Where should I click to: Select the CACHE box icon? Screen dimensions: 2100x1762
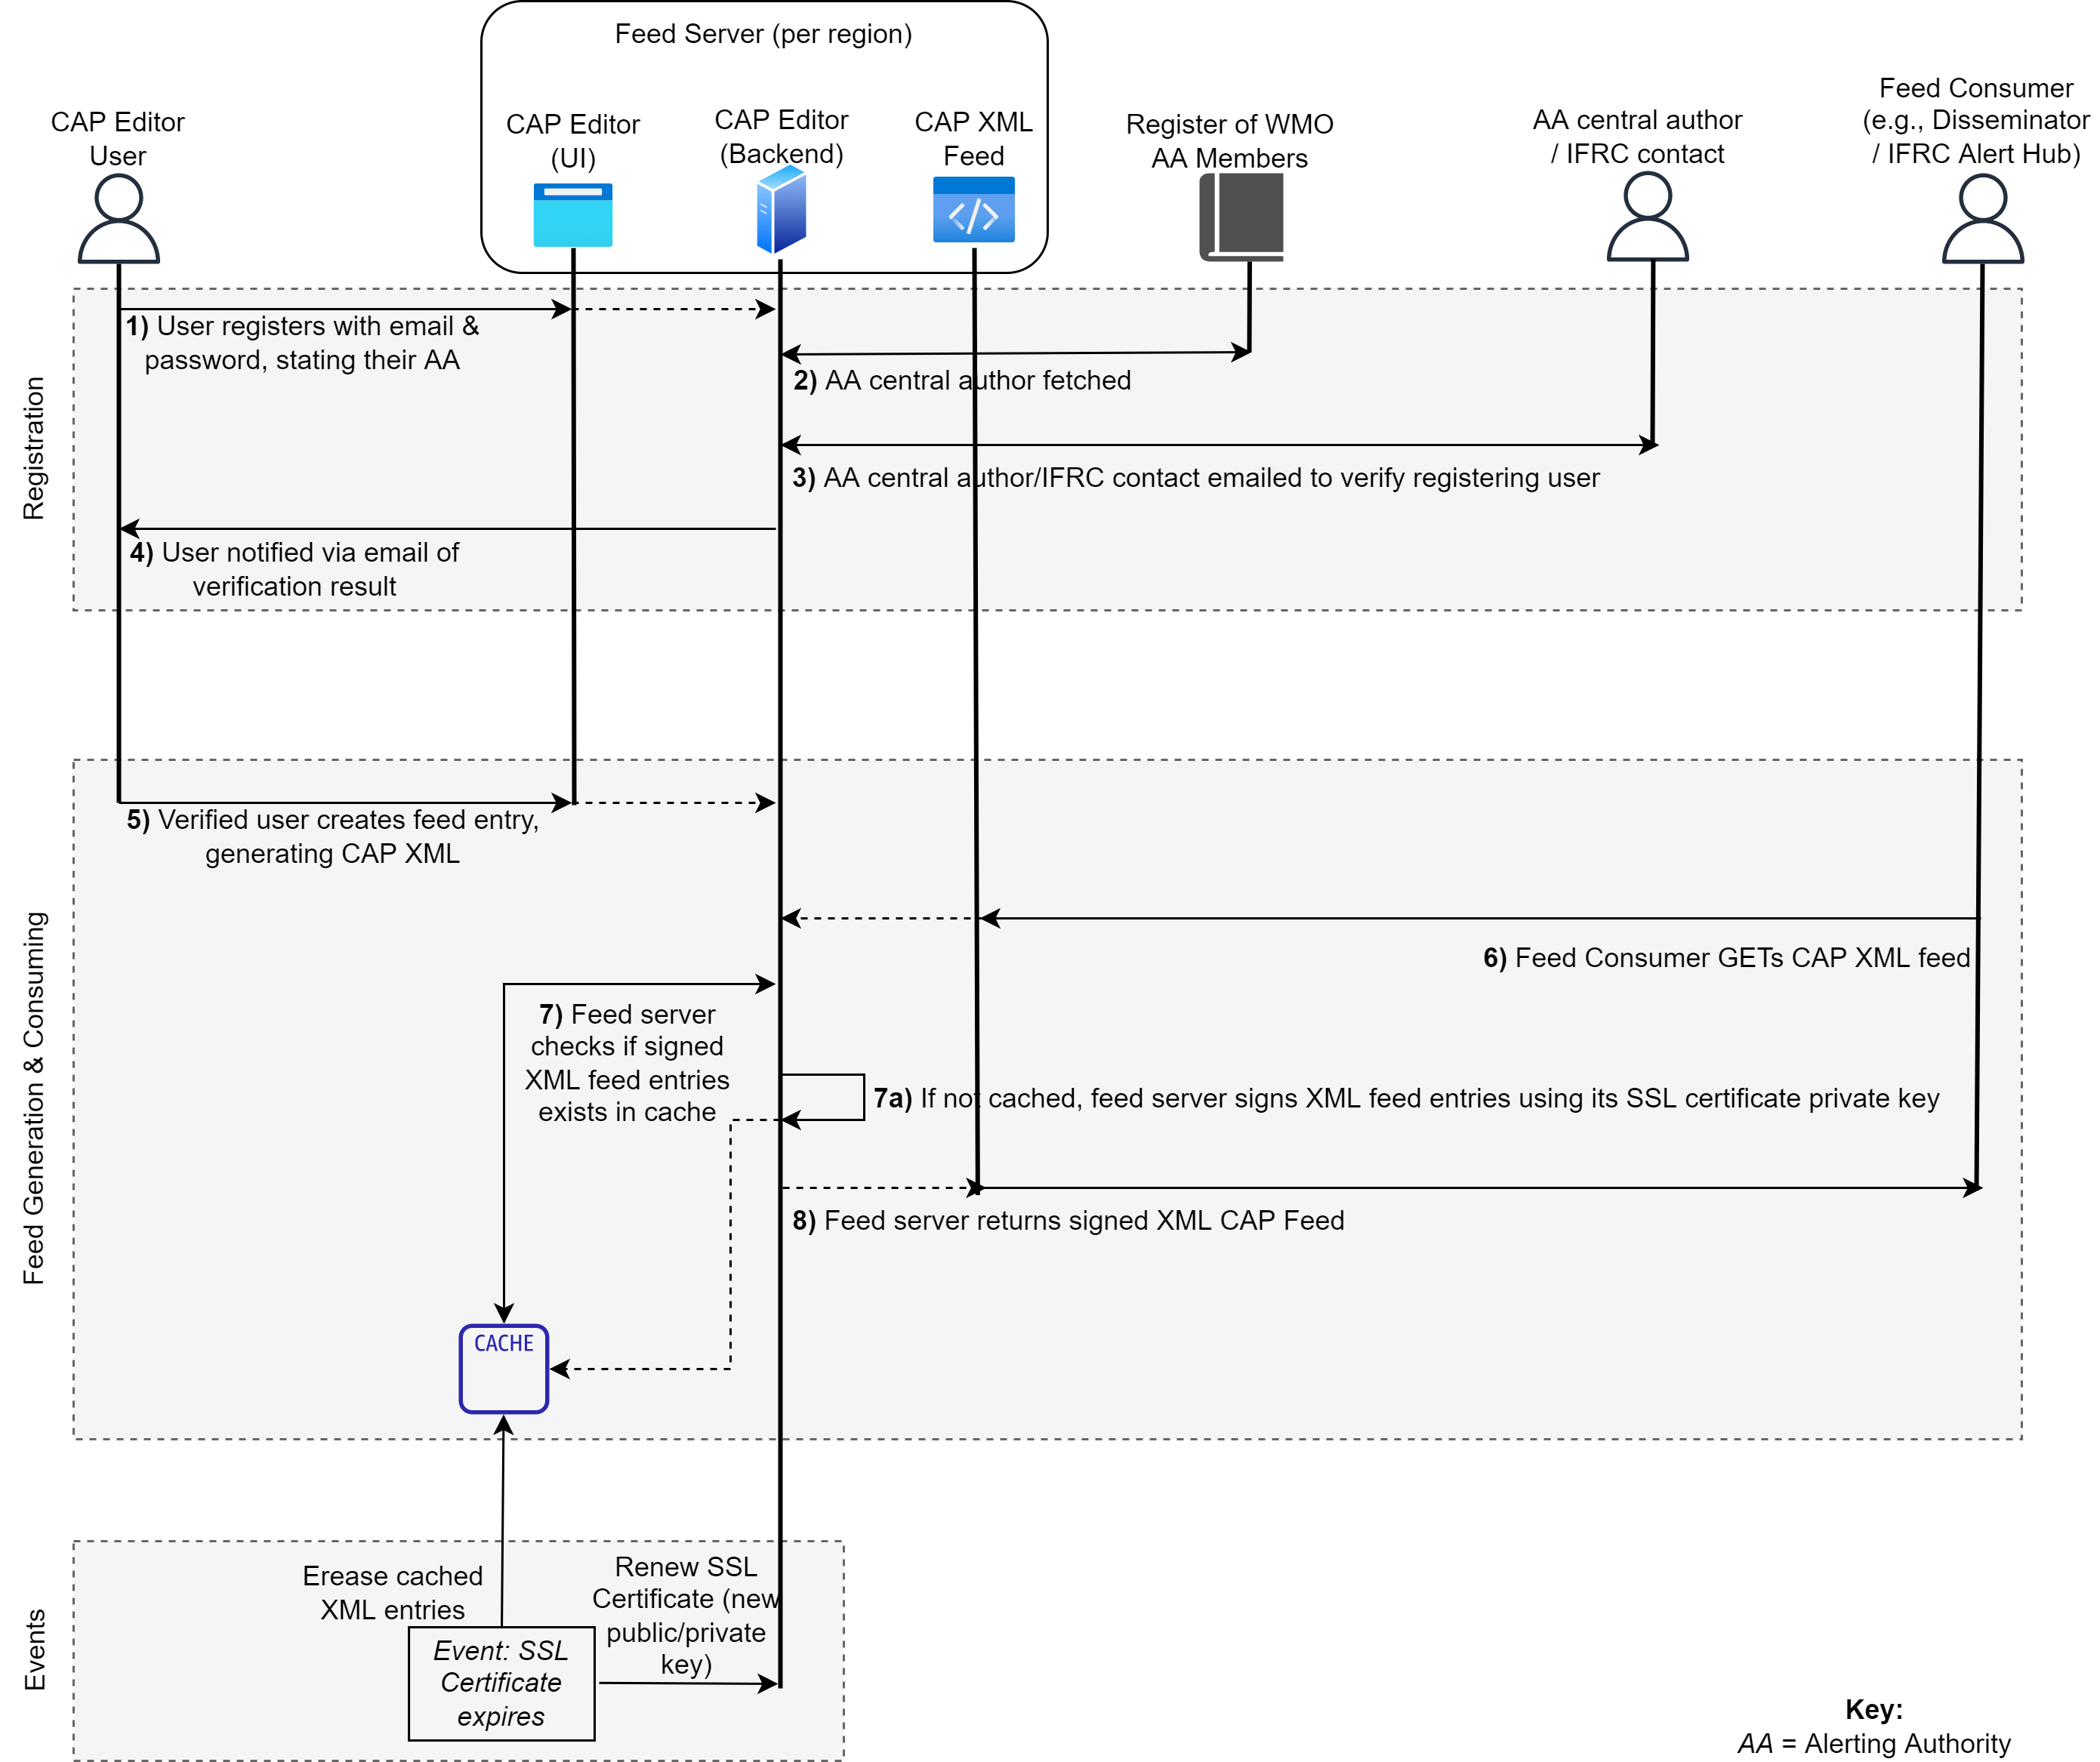coord(503,1368)
